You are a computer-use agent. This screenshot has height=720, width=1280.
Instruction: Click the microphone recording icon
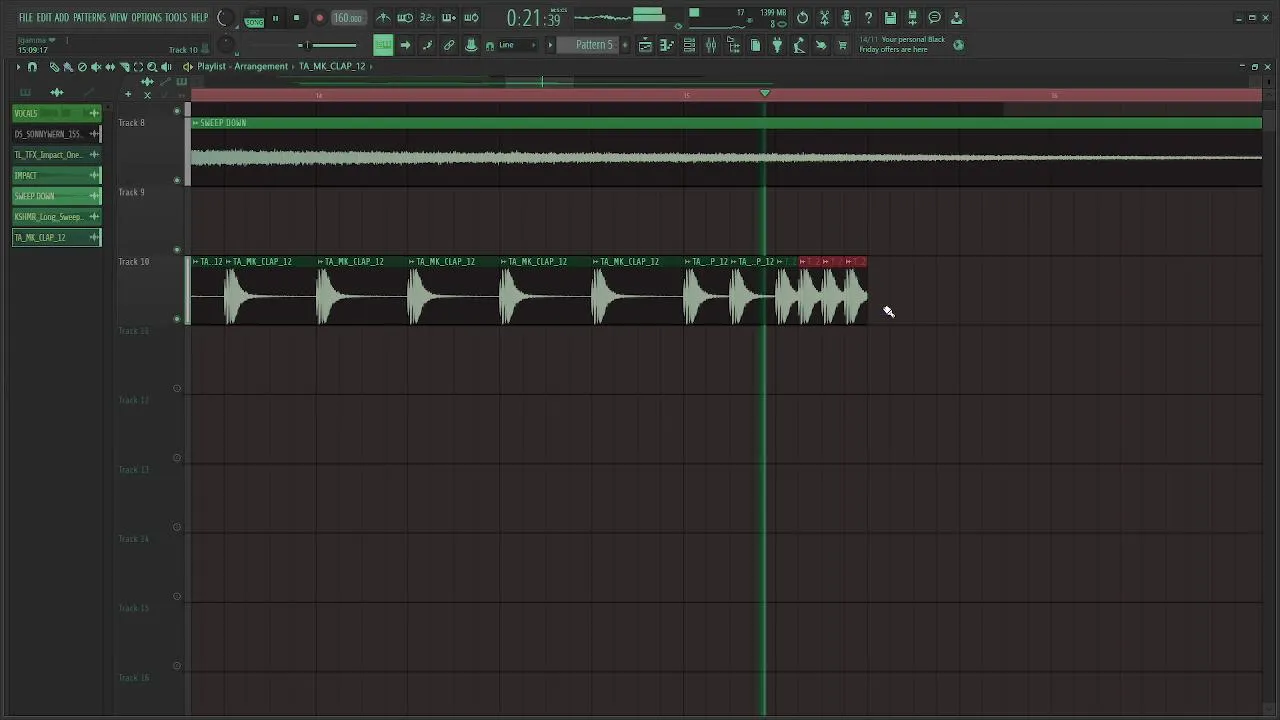[x=846, y=18]
